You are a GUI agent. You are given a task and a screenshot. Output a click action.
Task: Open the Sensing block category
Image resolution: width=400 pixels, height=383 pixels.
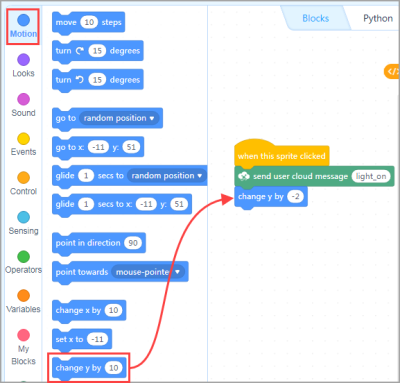pyautogui.click(x=23, y=223)
